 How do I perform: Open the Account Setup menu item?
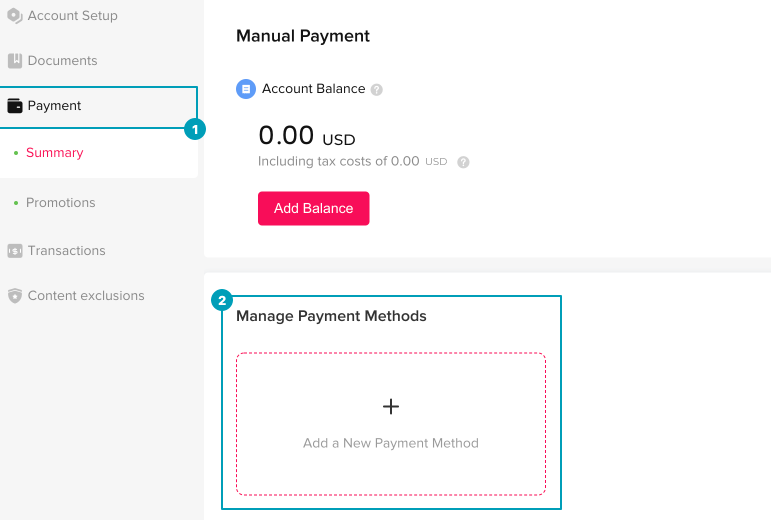click(73, 16)
